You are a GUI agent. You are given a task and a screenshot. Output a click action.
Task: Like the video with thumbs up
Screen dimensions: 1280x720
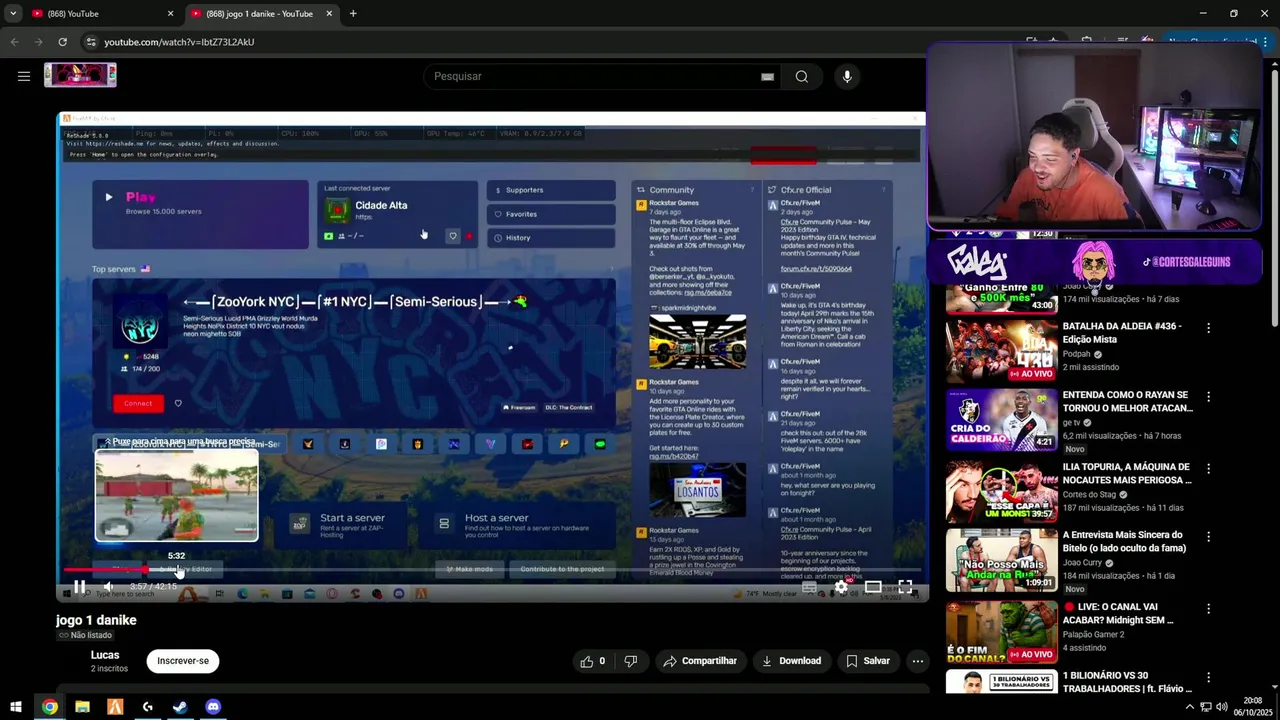[592, 661]
